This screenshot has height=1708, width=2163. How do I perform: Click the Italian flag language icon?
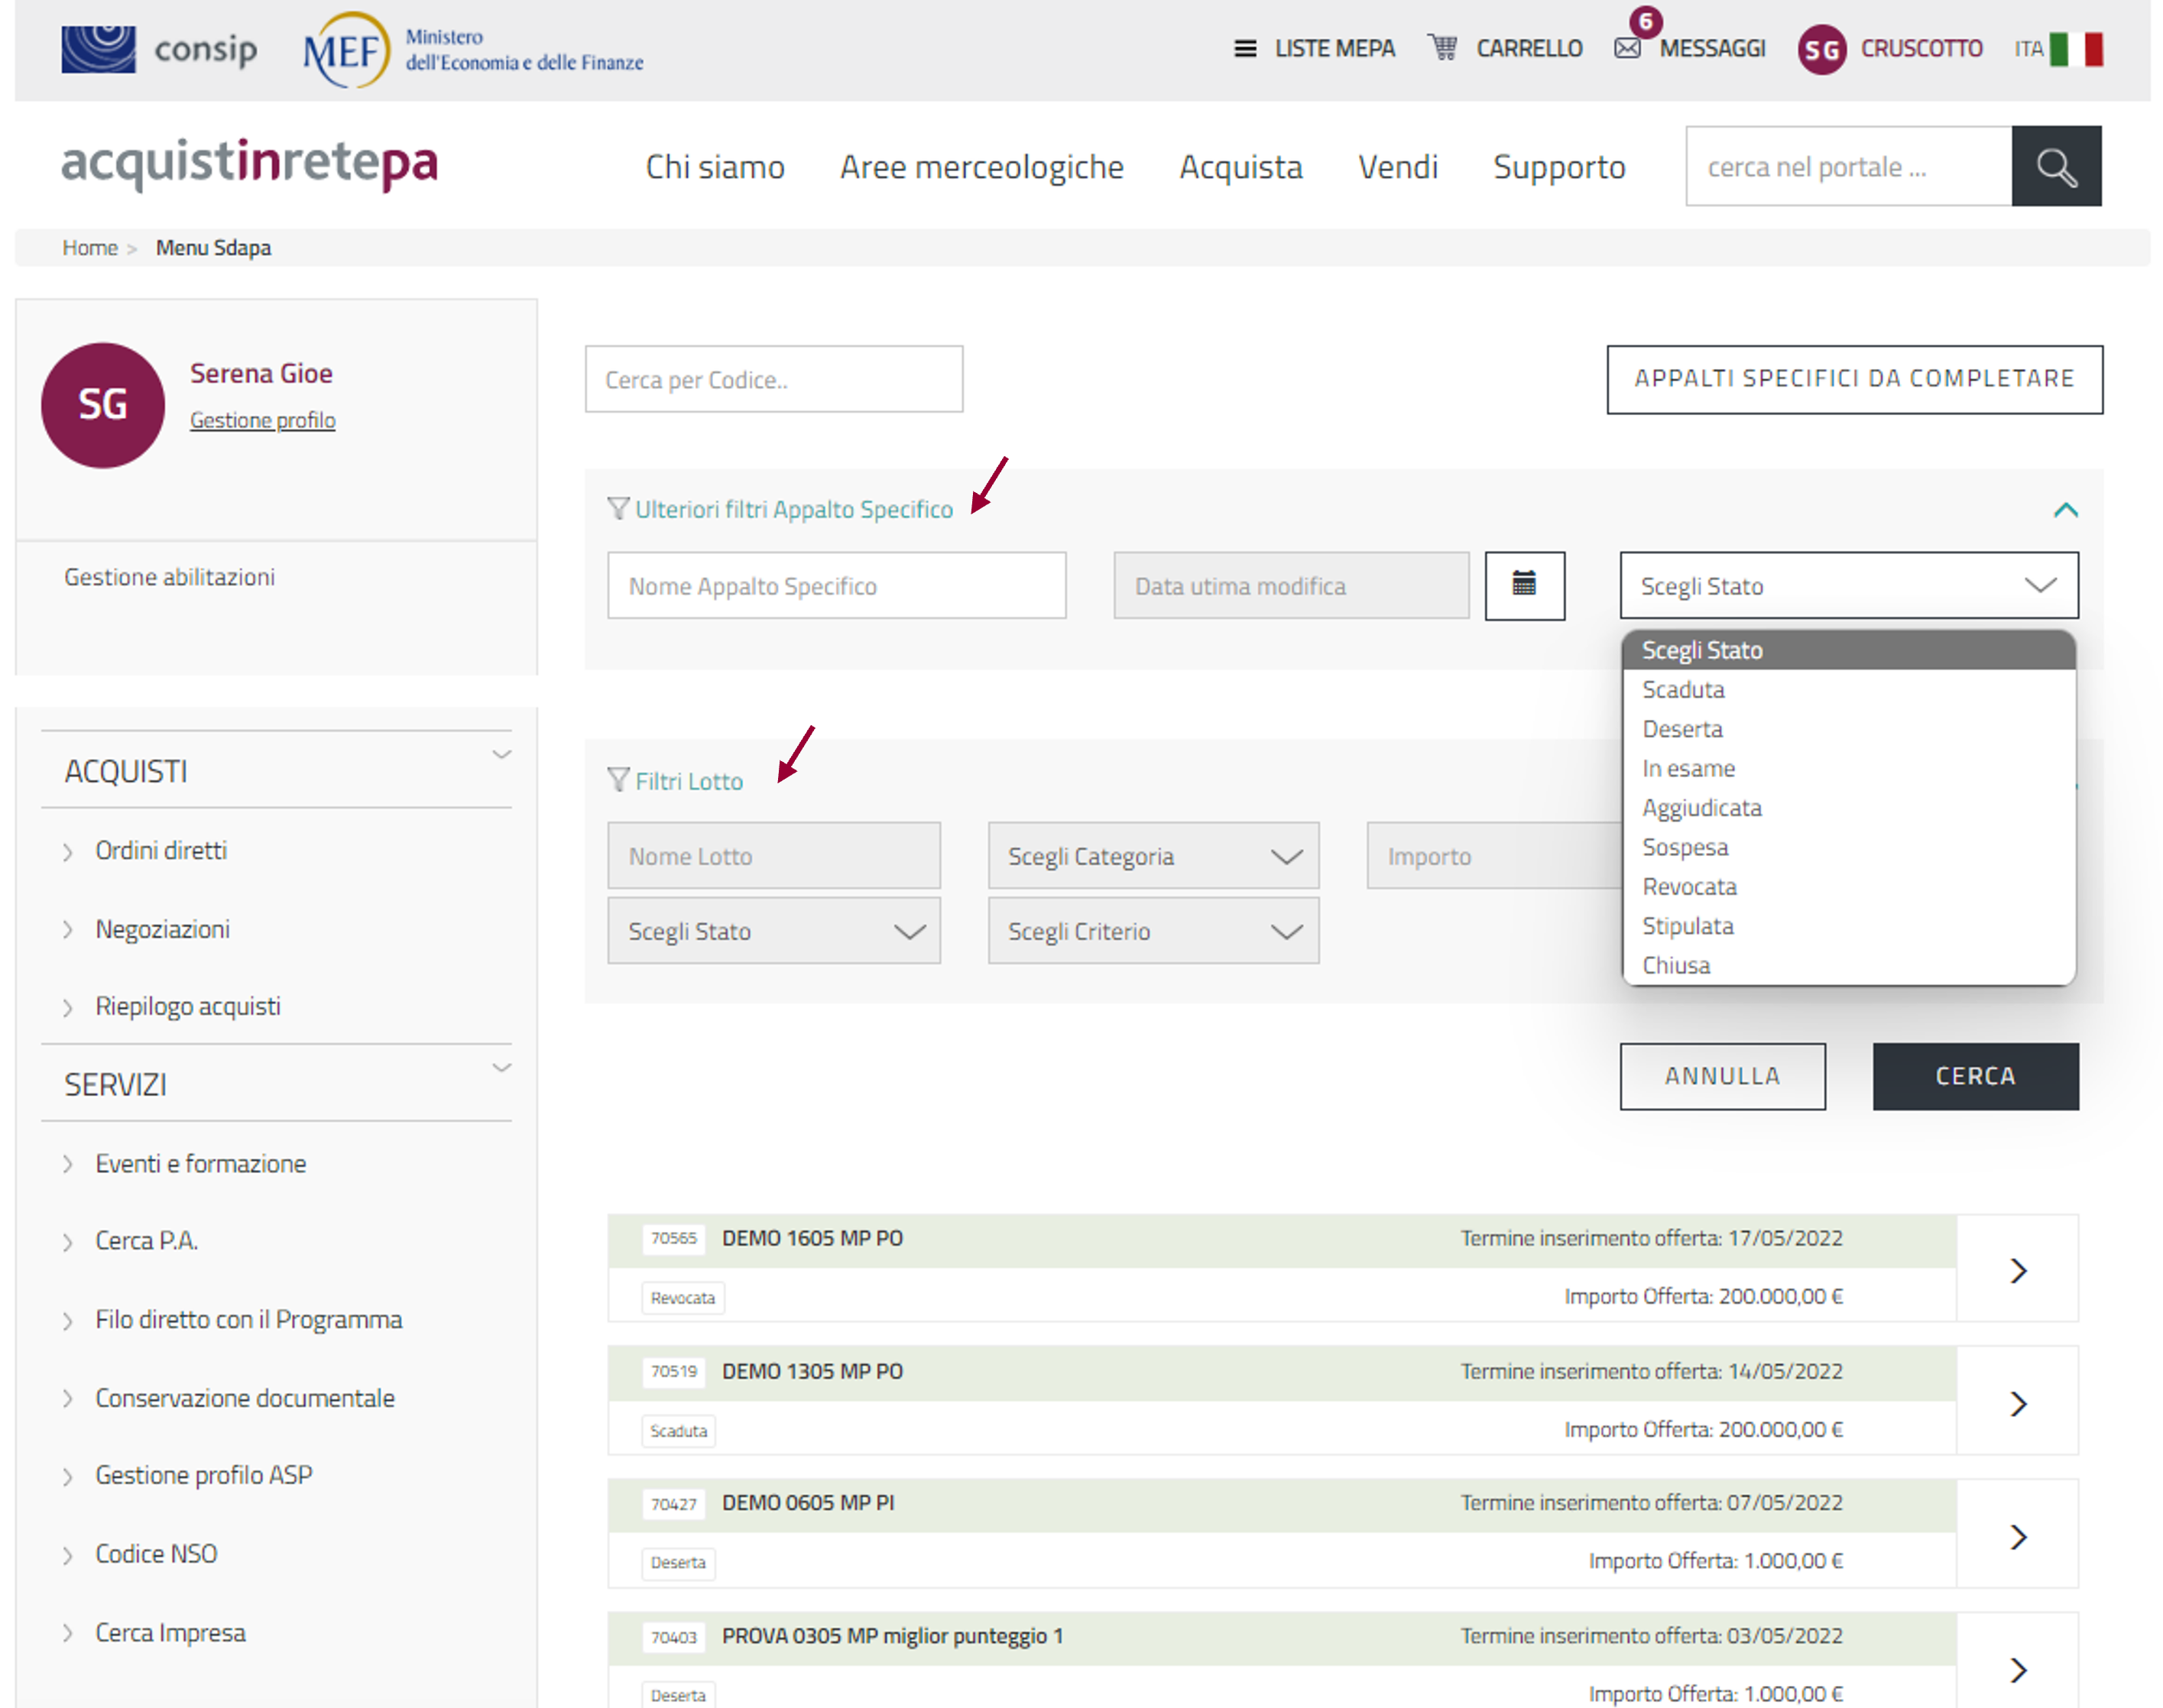click(x=2075, y=48)
